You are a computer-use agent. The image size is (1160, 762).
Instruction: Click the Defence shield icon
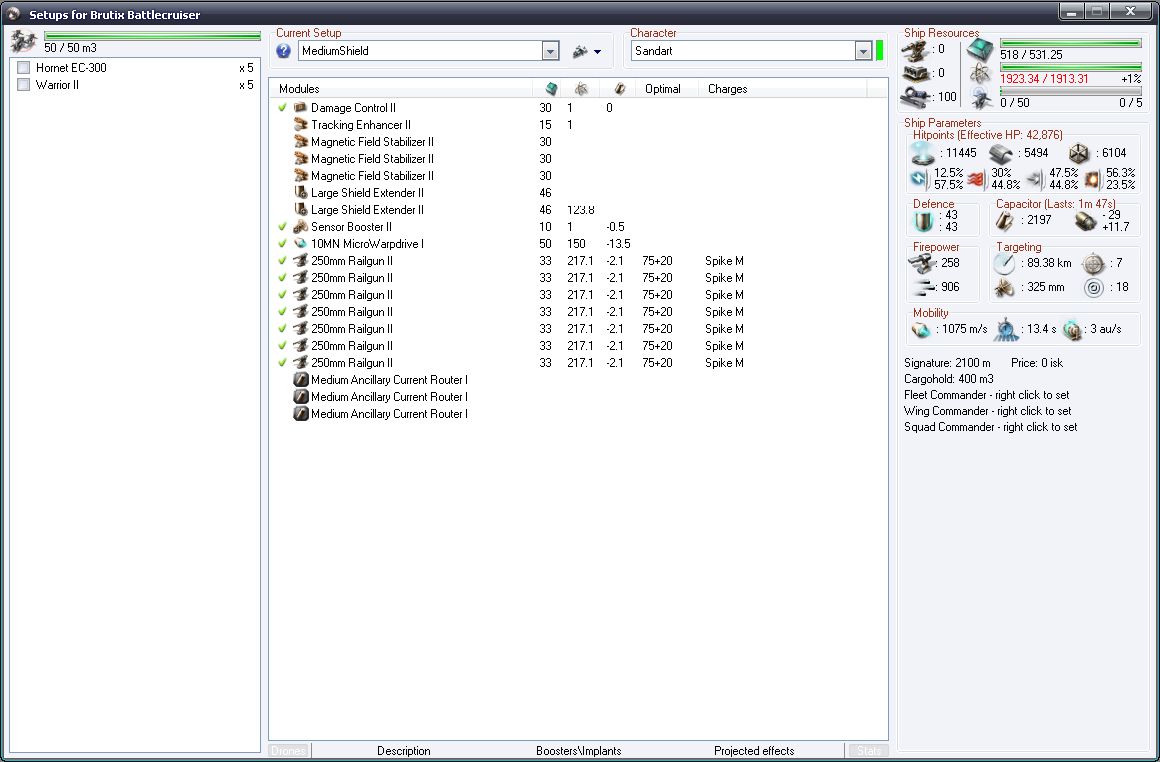[923, 221]
